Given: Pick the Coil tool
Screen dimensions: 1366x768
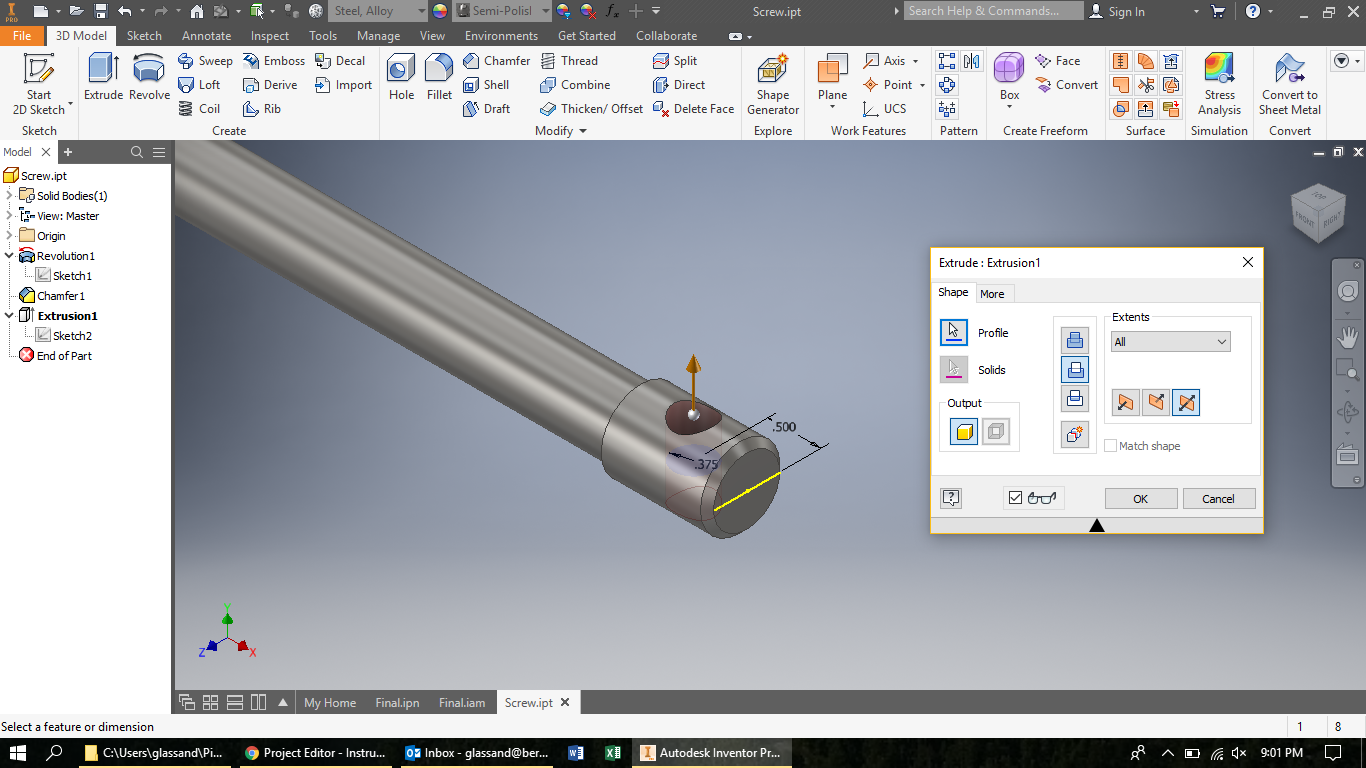Looking at the screenshot, I should tap(199, 109).
